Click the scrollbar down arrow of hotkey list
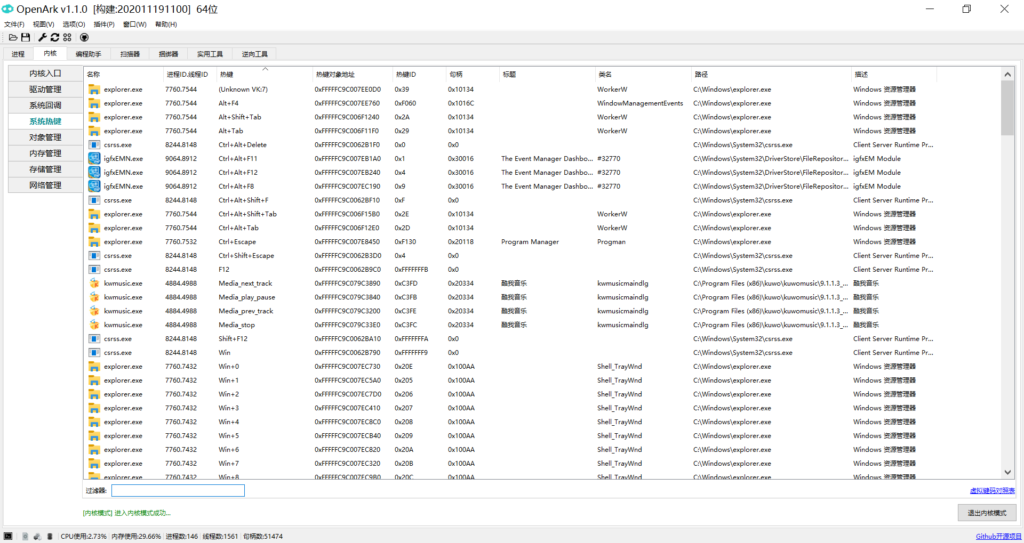 click(x=1007, y=472)
